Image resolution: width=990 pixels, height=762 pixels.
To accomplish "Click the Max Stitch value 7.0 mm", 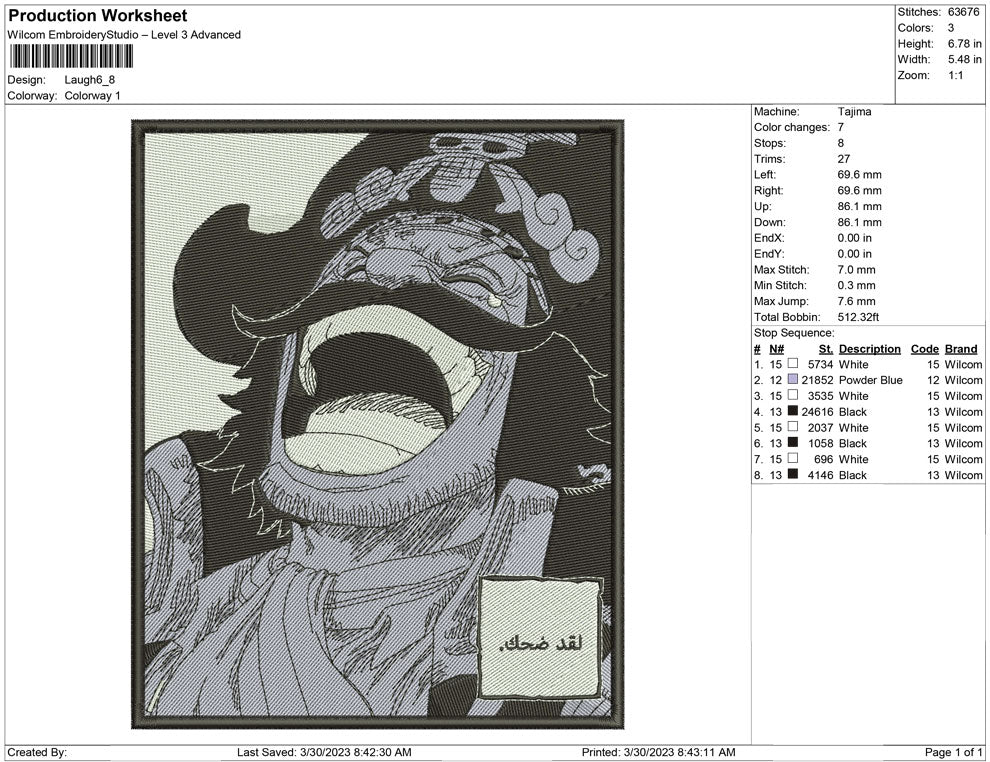I will click(x=856, y=270).
